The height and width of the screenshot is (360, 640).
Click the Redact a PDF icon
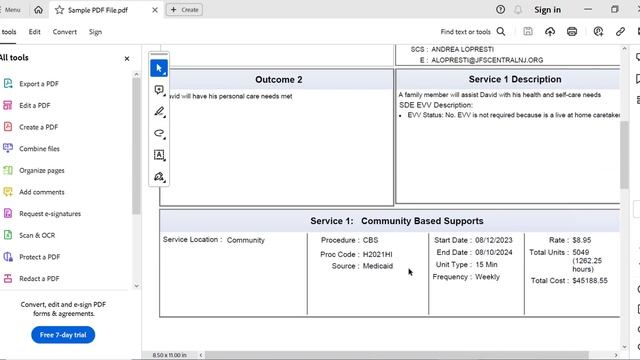[x=8, y=278]
